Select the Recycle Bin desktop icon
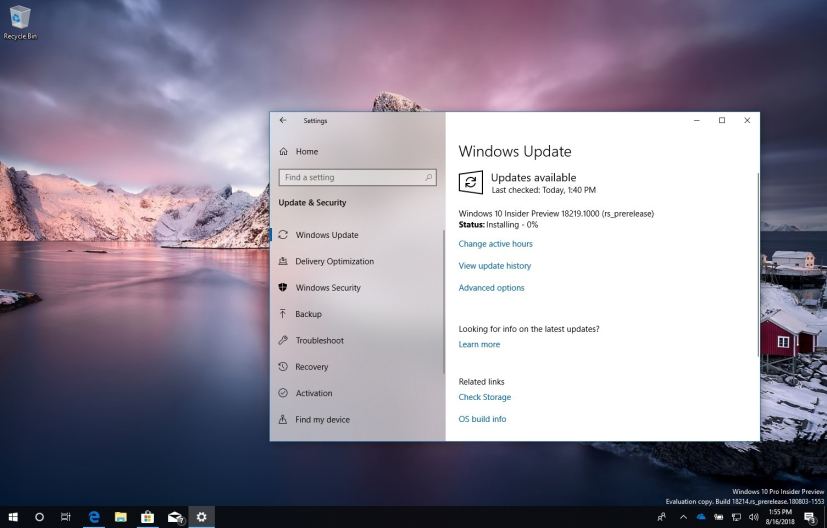827x528 pixels. click(20, 23)
